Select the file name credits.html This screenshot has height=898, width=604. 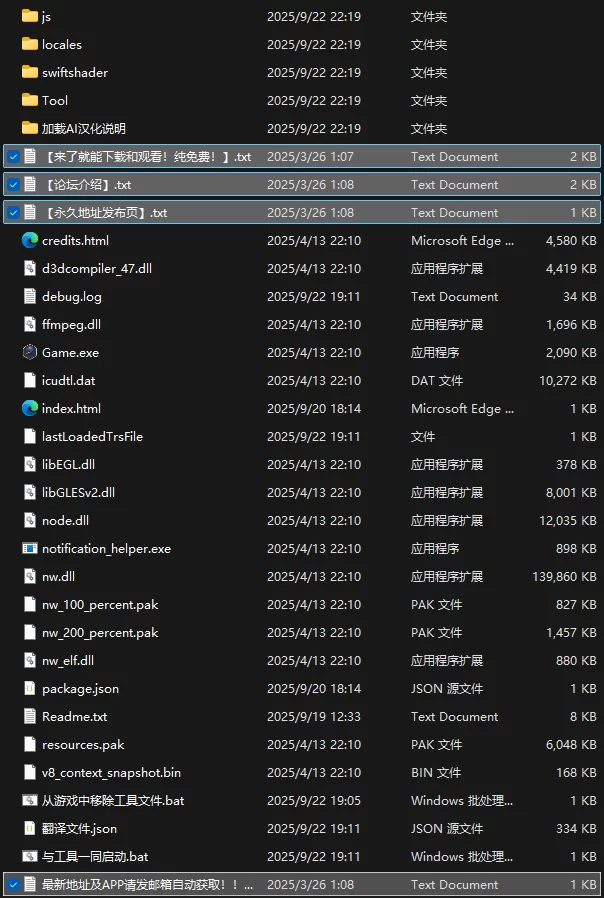point(75,241)
